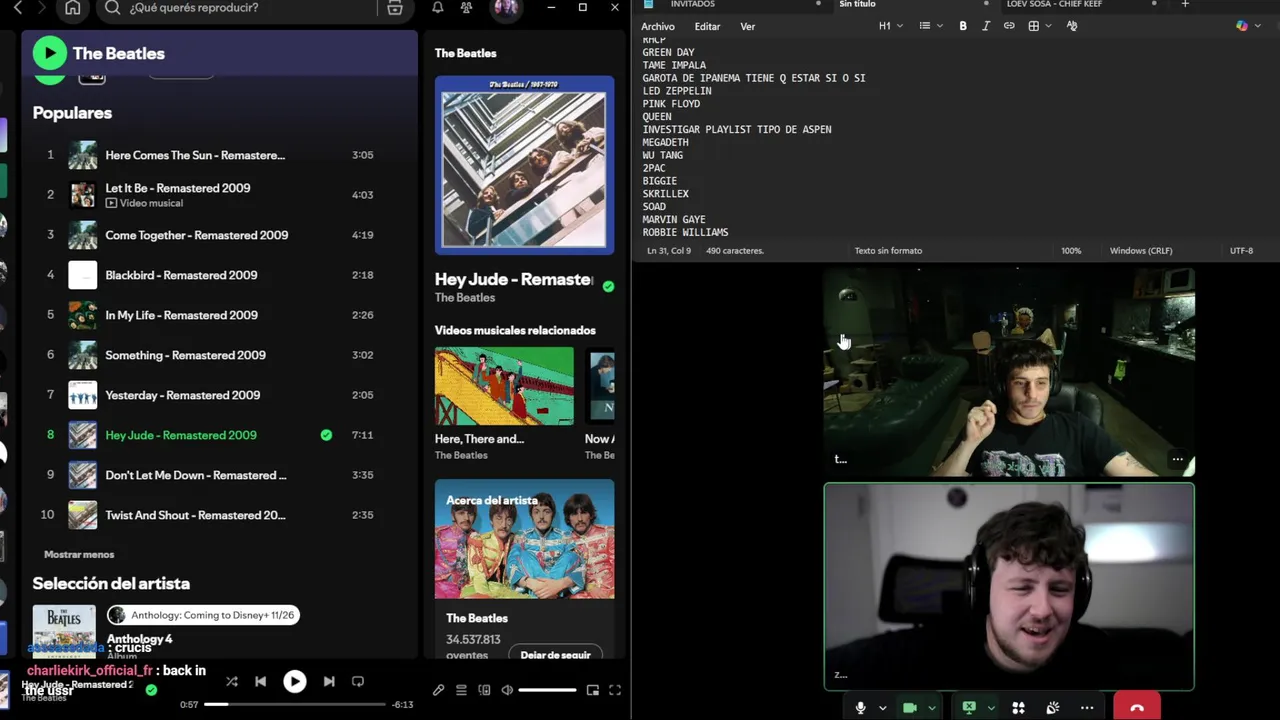Open the table dropdown in Notepad

[x=1039, y=26]
